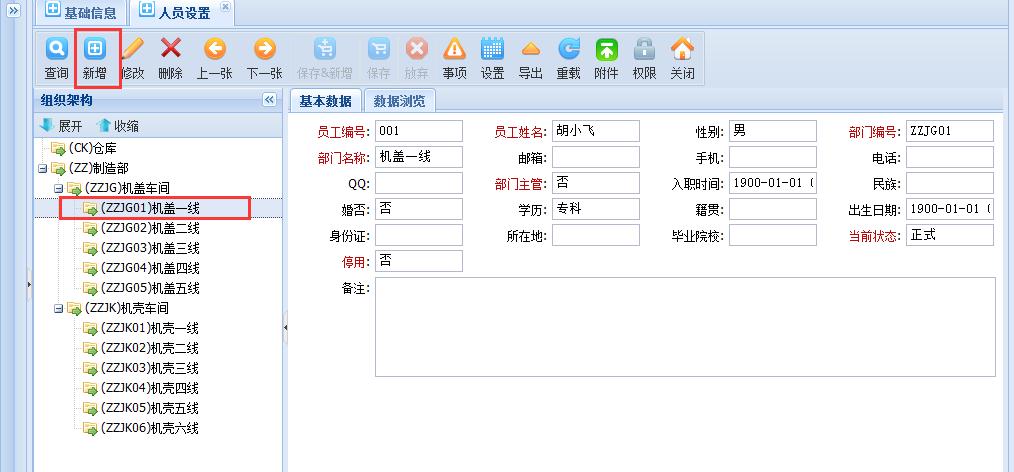Select (ZZJK01)机壳一线 in tree
Screen dimensions: 1014x472
[149, 328]
